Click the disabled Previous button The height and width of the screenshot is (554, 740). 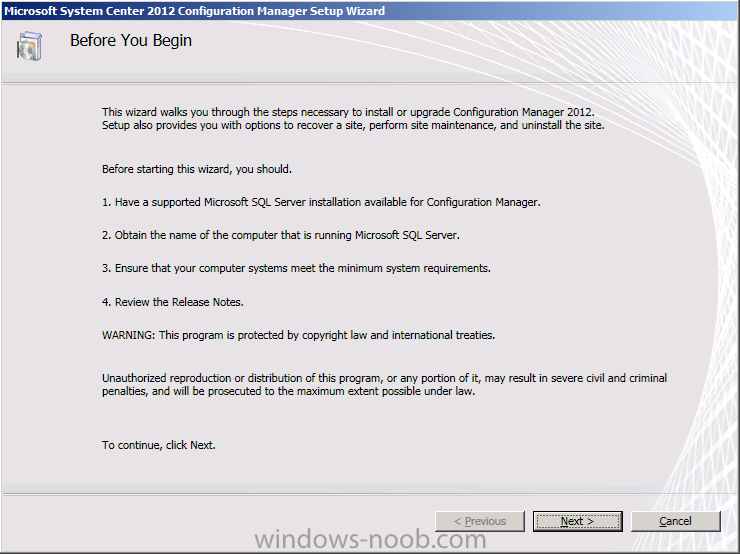pos(479,521)
